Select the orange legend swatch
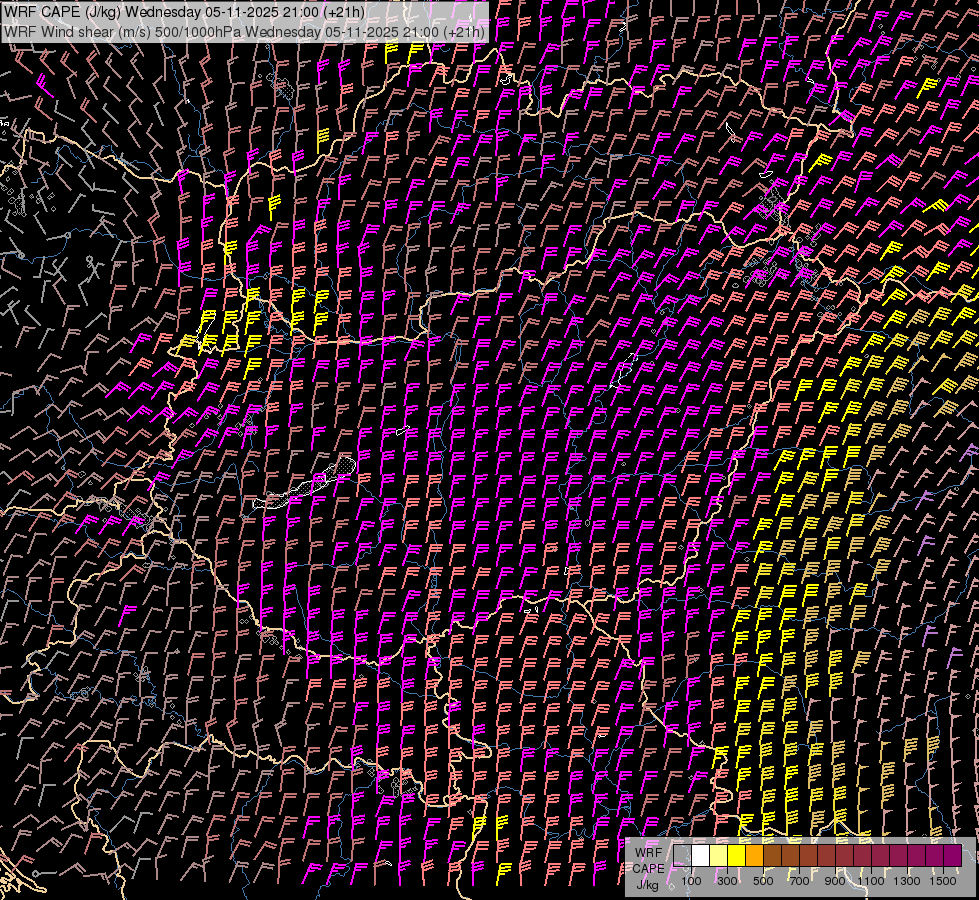The image size is (979, 900). click(754, 855)
